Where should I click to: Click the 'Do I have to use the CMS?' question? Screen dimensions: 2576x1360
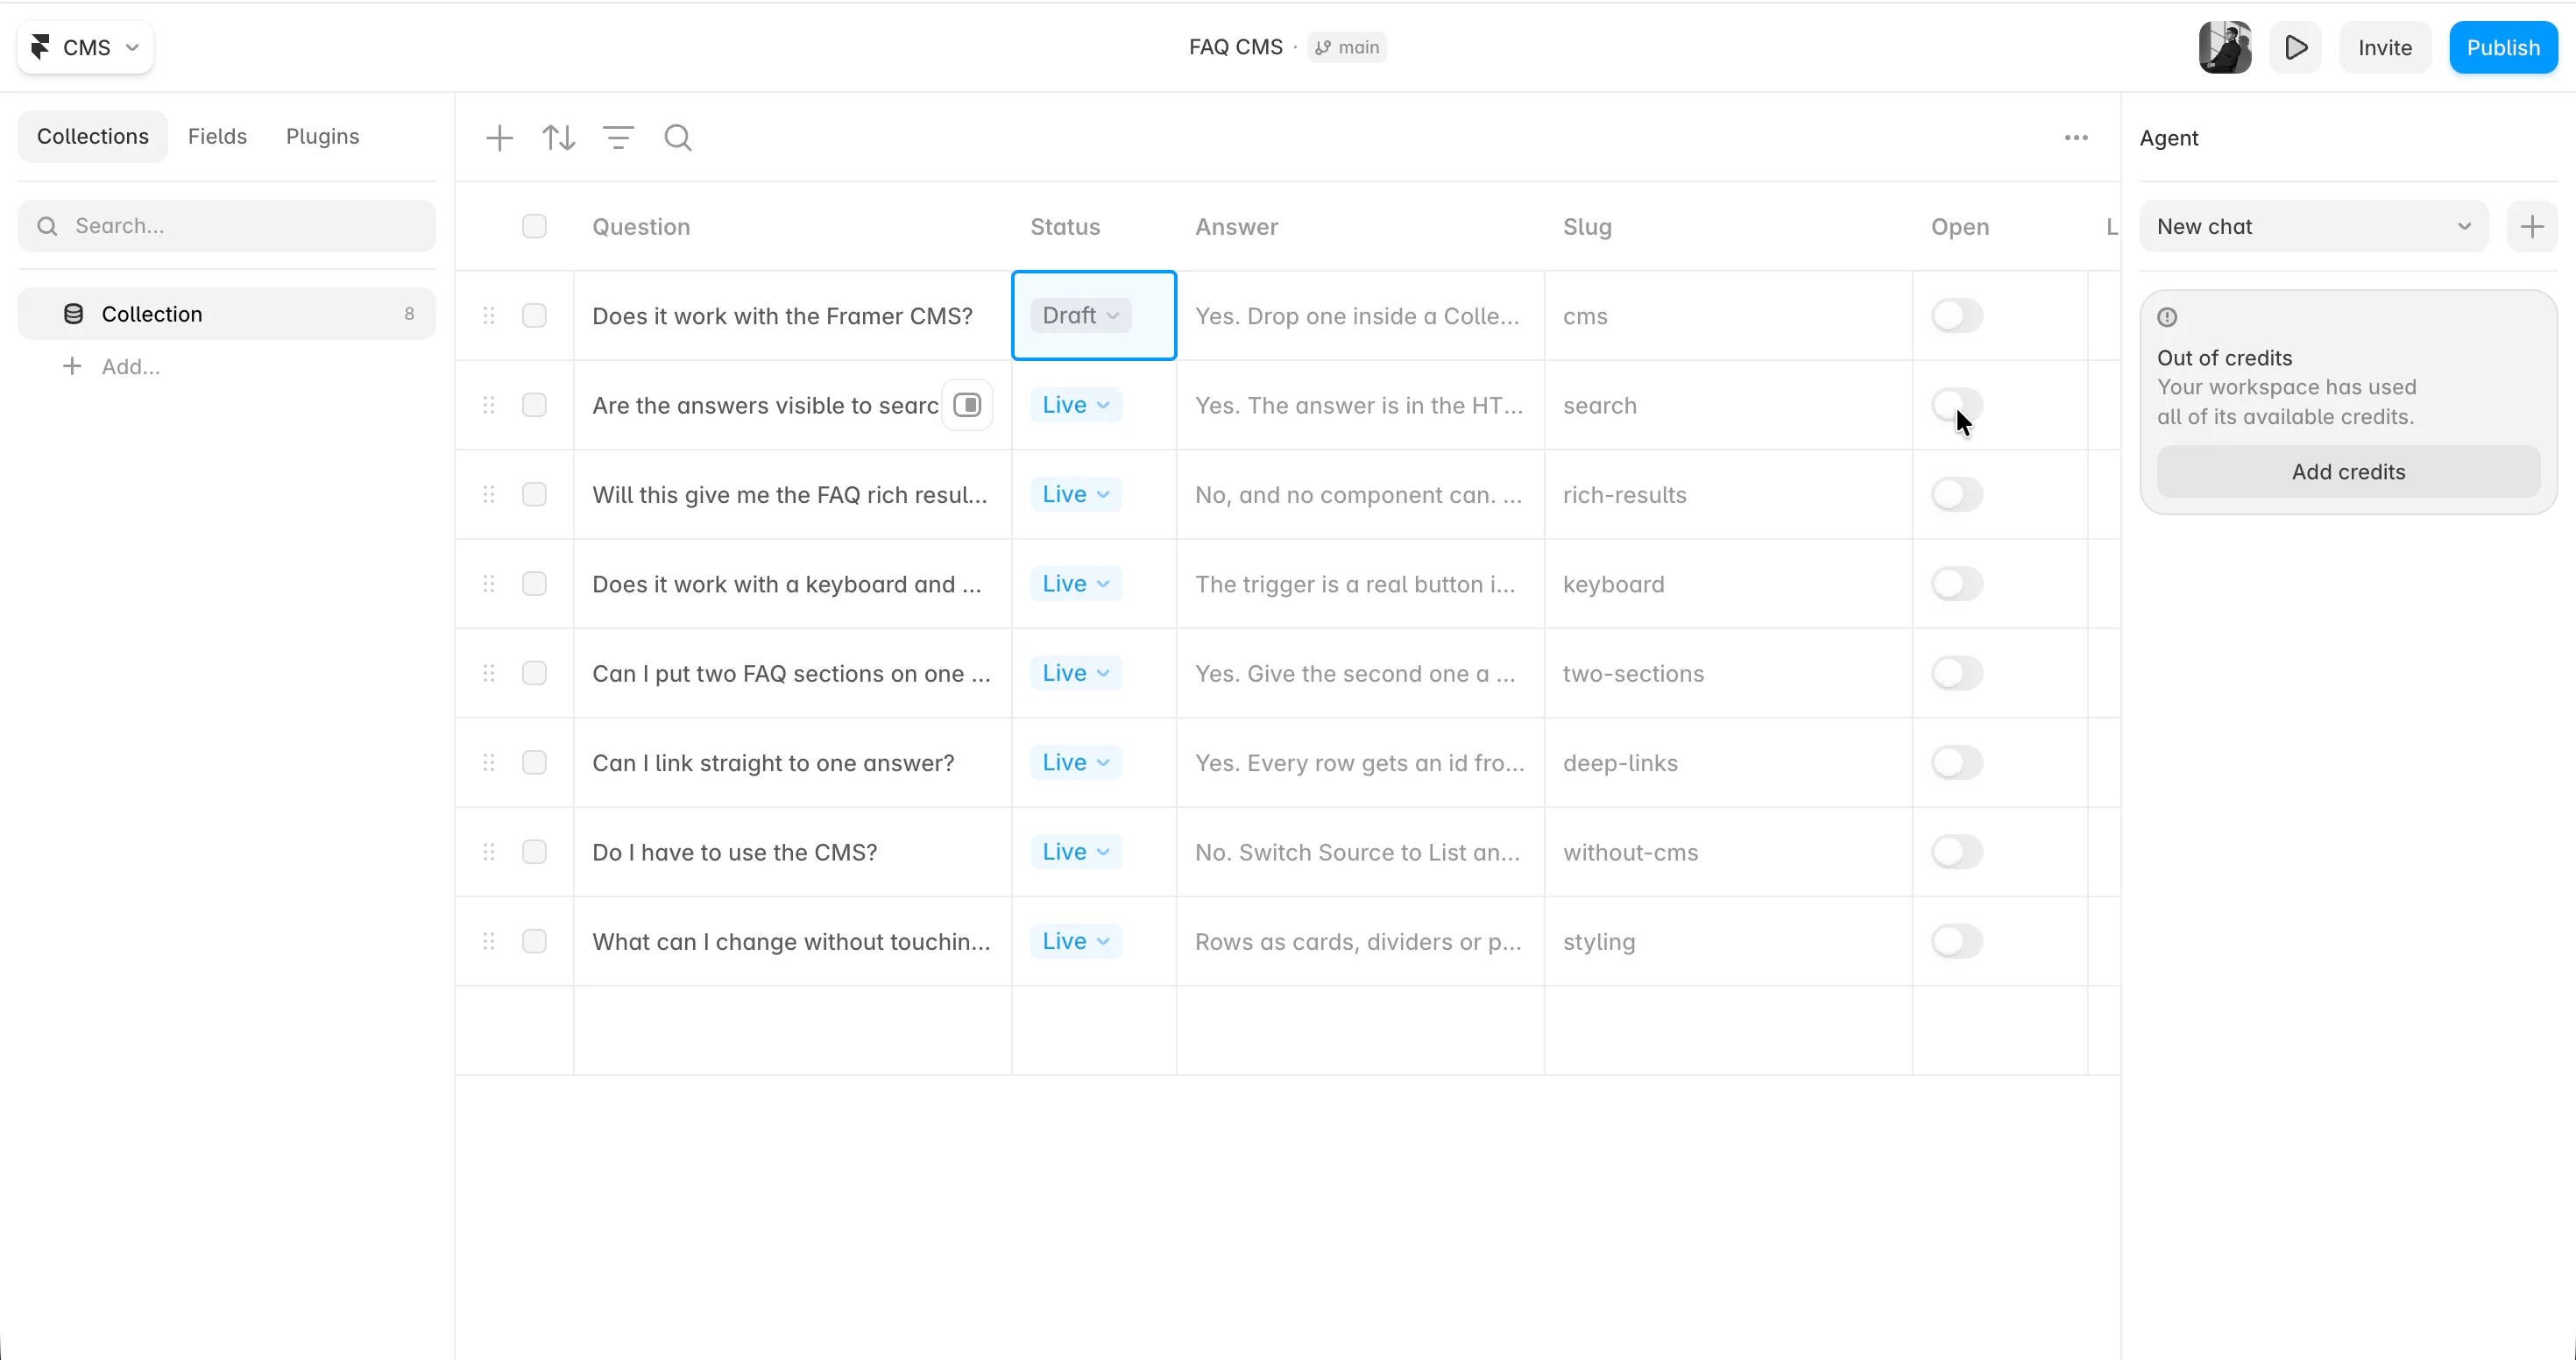pyautogui.click(x=734, y=853)
